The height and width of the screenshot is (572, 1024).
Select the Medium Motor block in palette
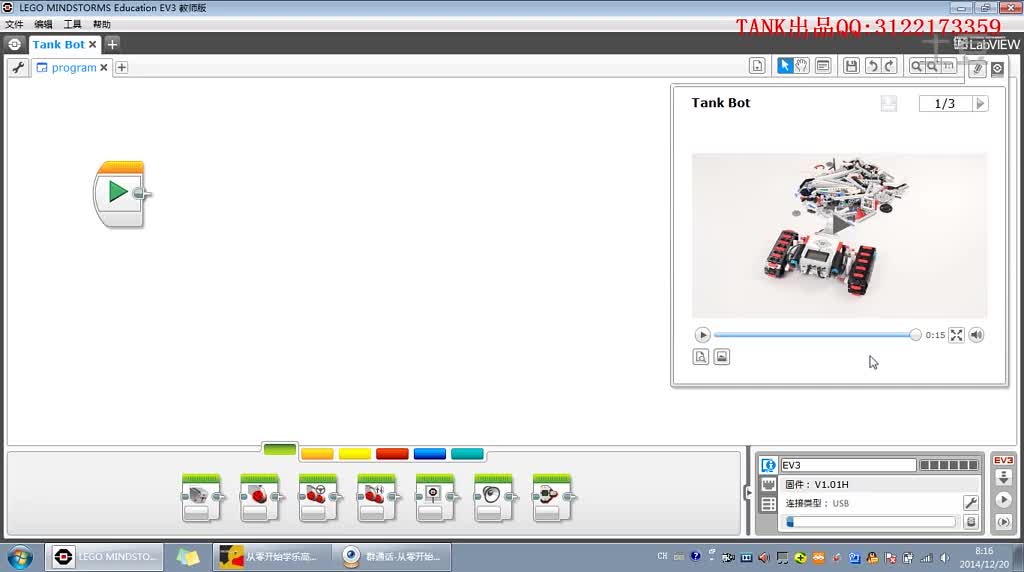(201, 498)
